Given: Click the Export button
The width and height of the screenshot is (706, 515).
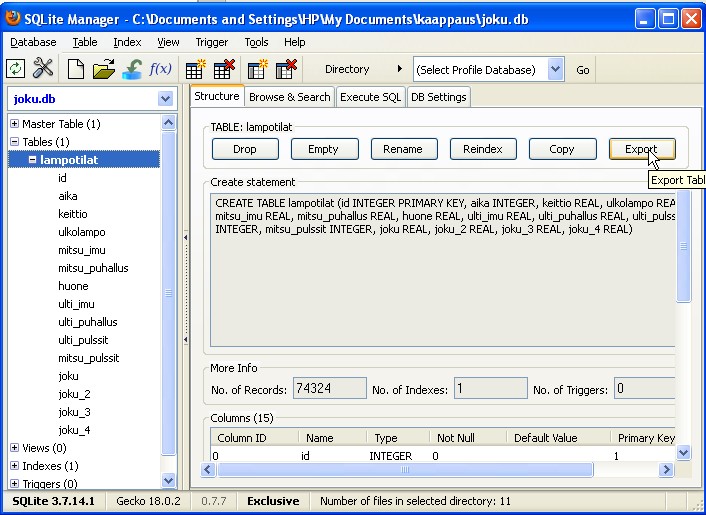Looking at the screenshot, I should click(x=642, y=149).
